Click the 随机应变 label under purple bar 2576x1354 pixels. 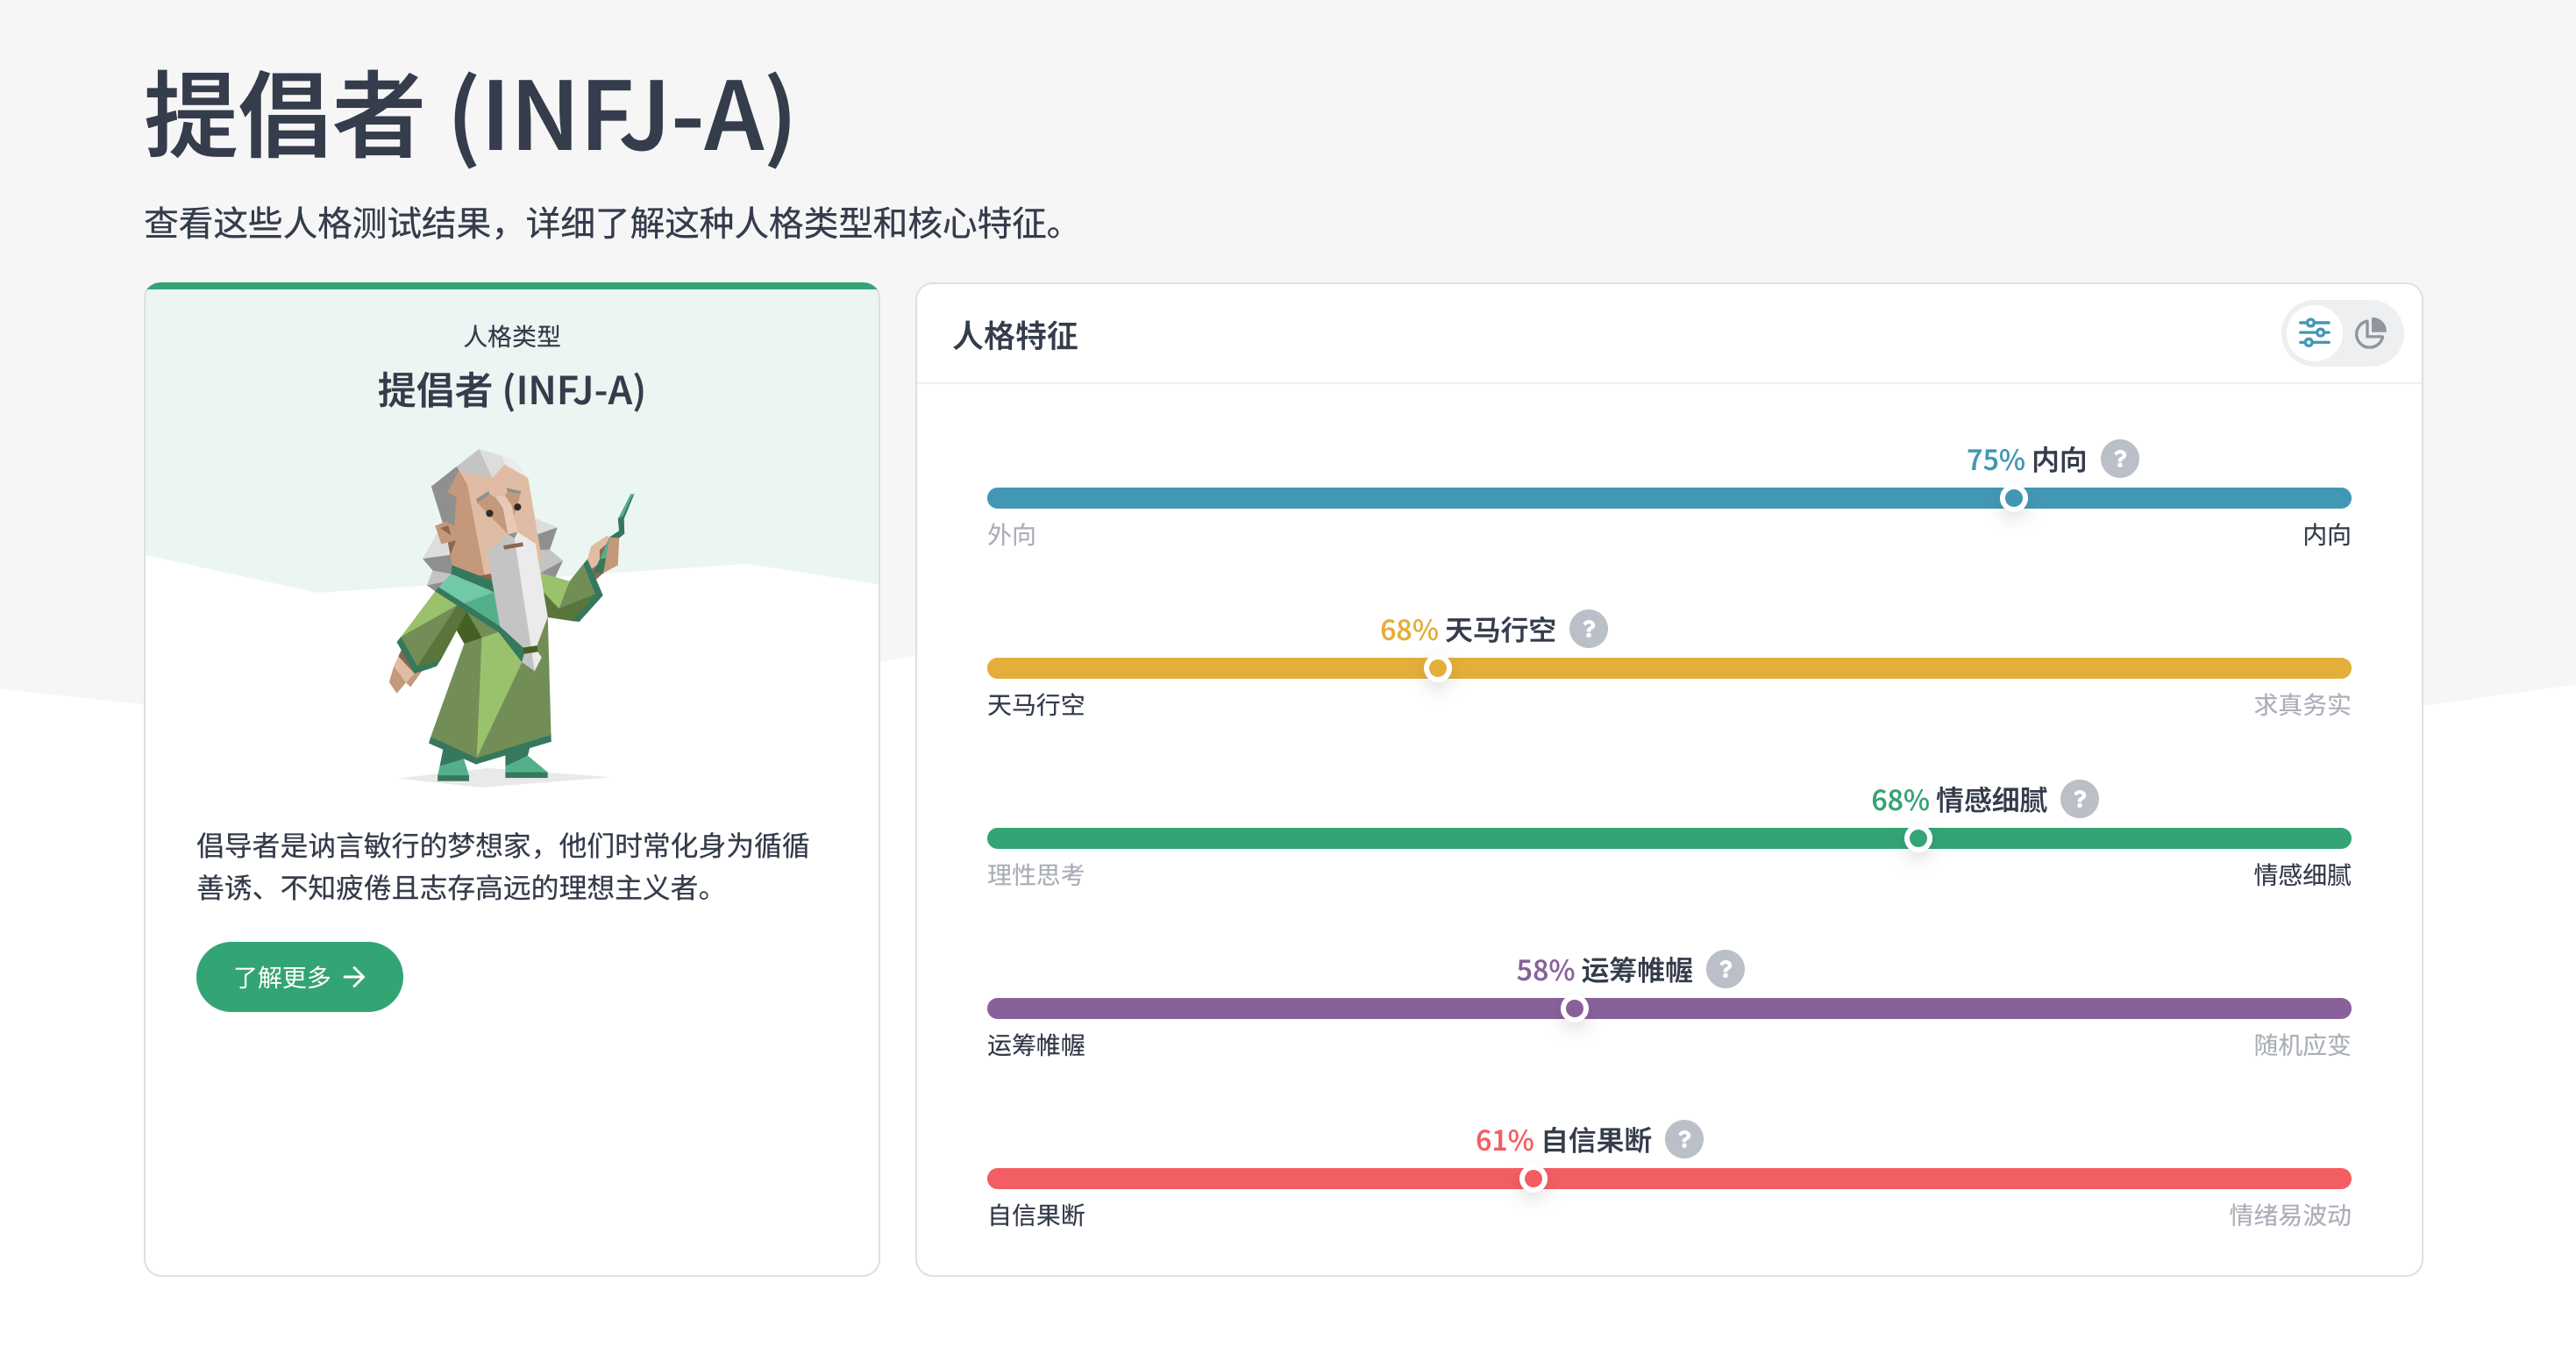[x=2302, y=1045]
